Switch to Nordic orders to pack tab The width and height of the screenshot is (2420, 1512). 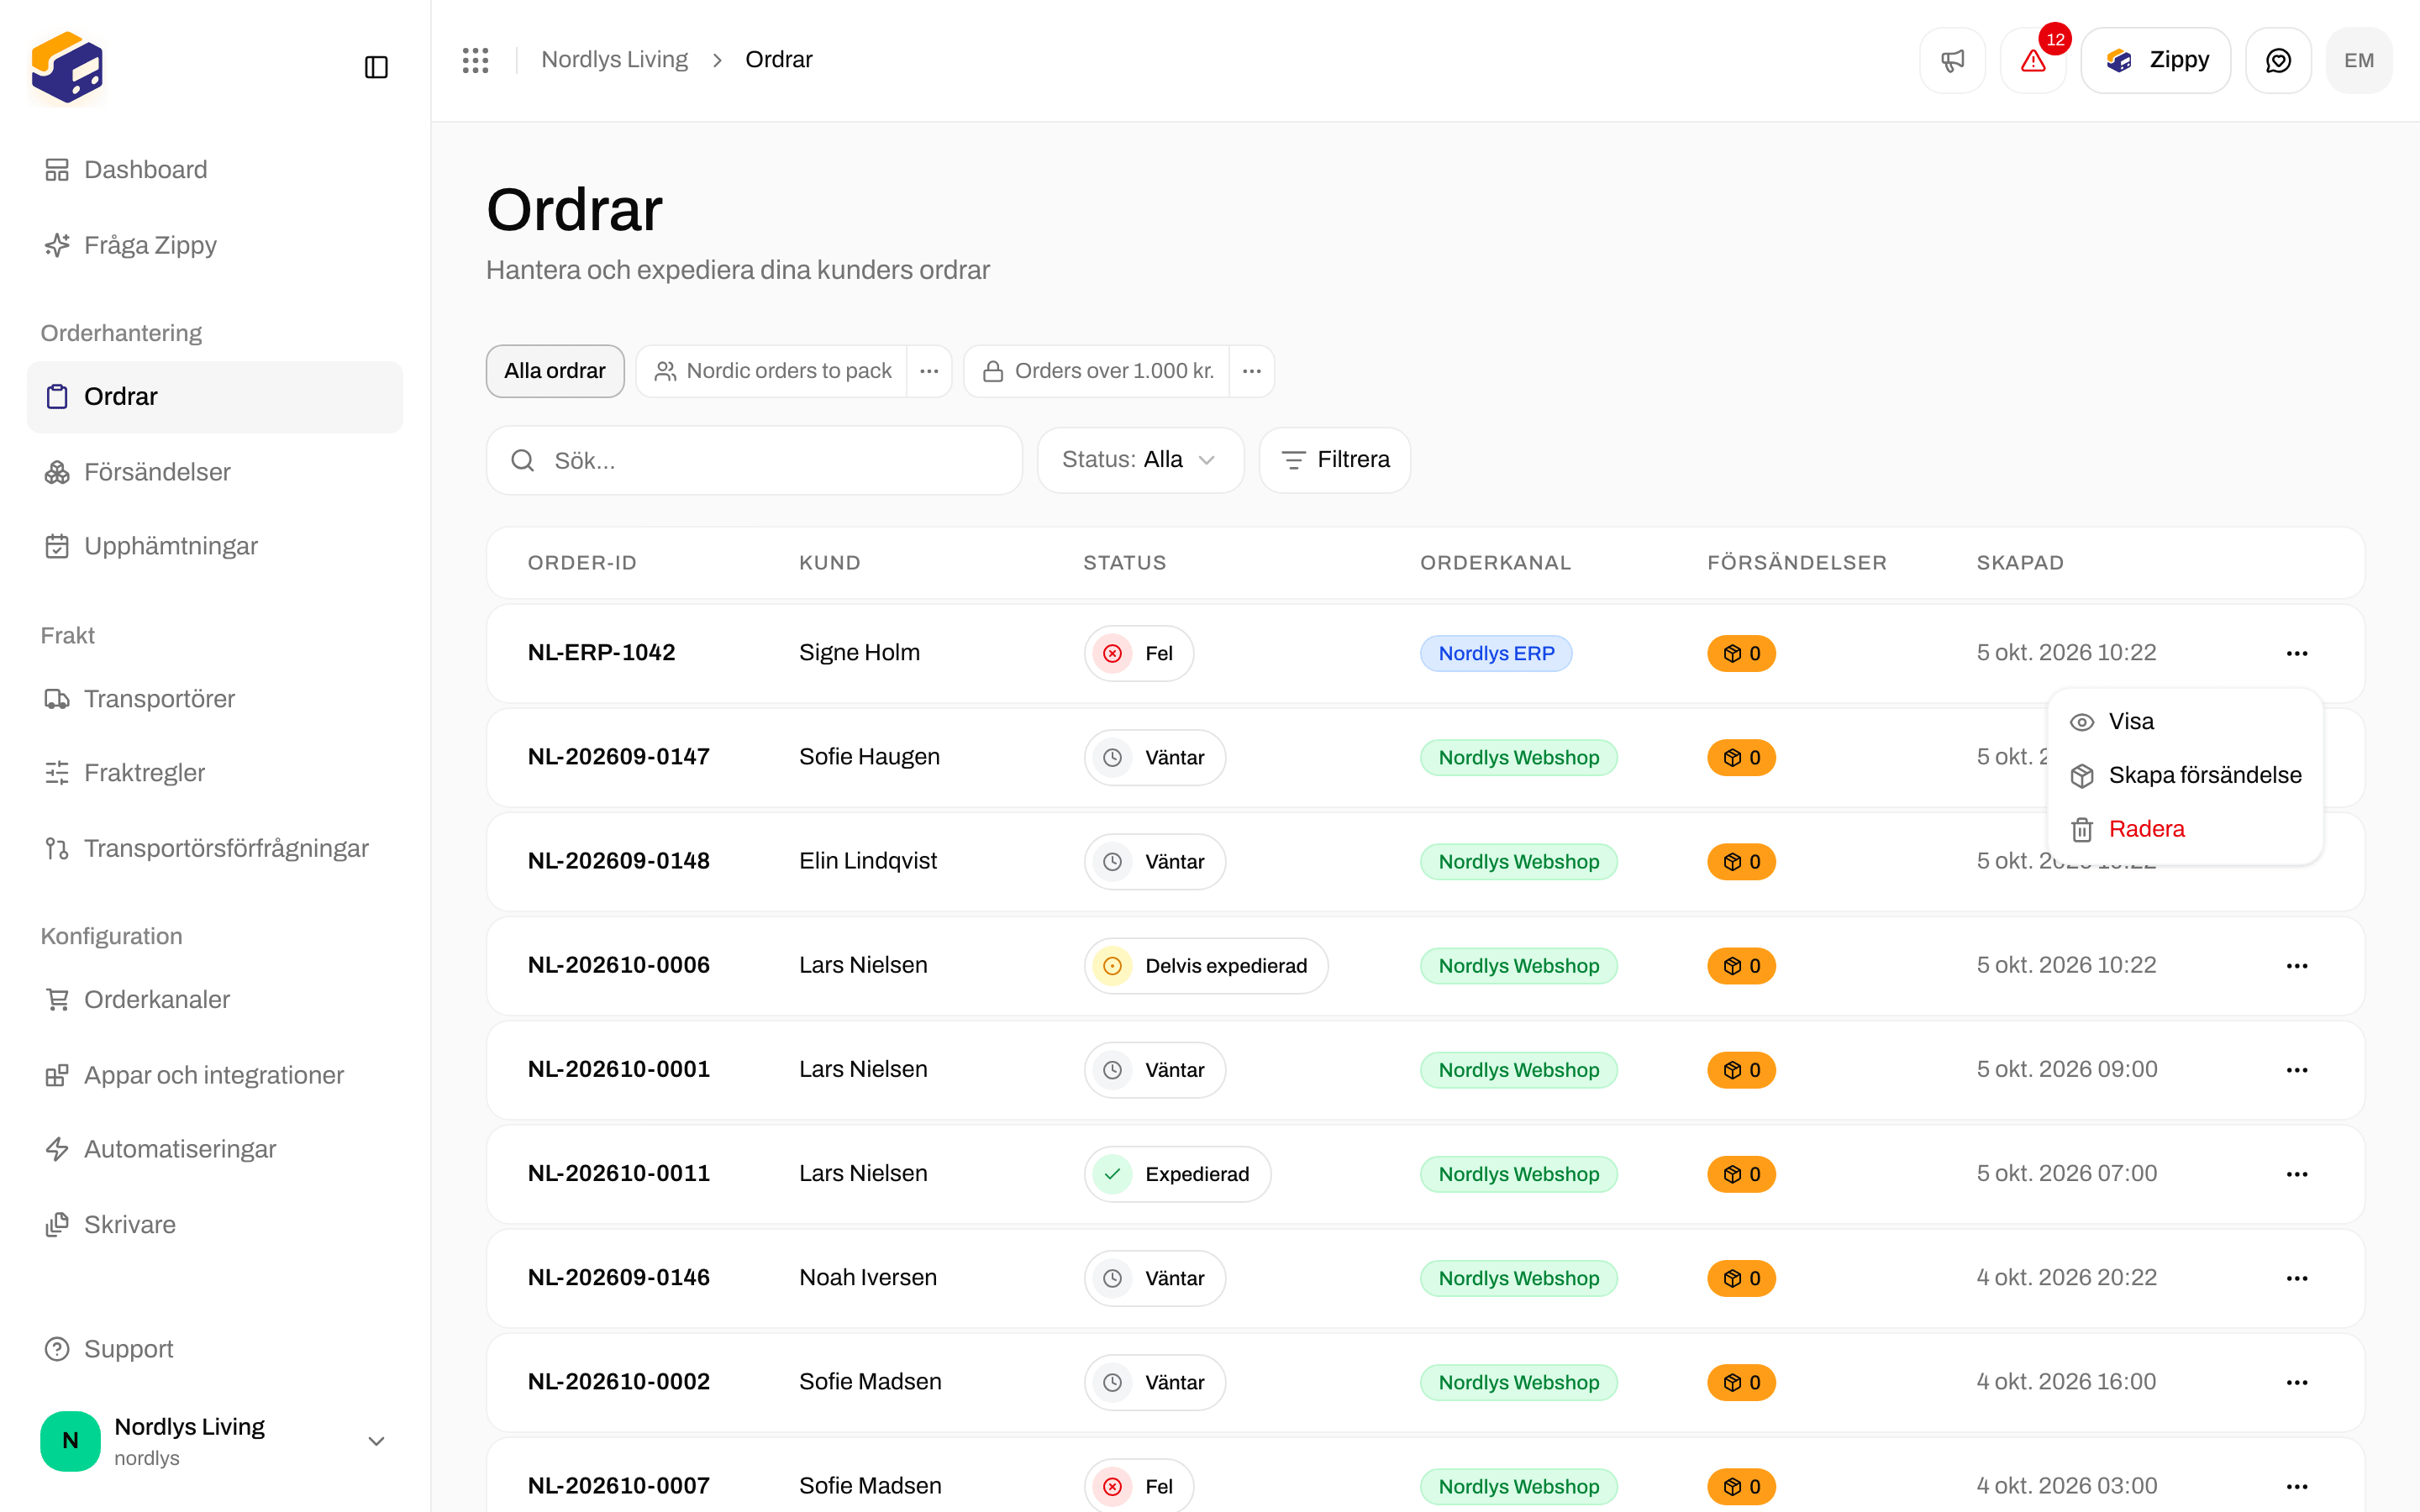[x=772, y=371]
